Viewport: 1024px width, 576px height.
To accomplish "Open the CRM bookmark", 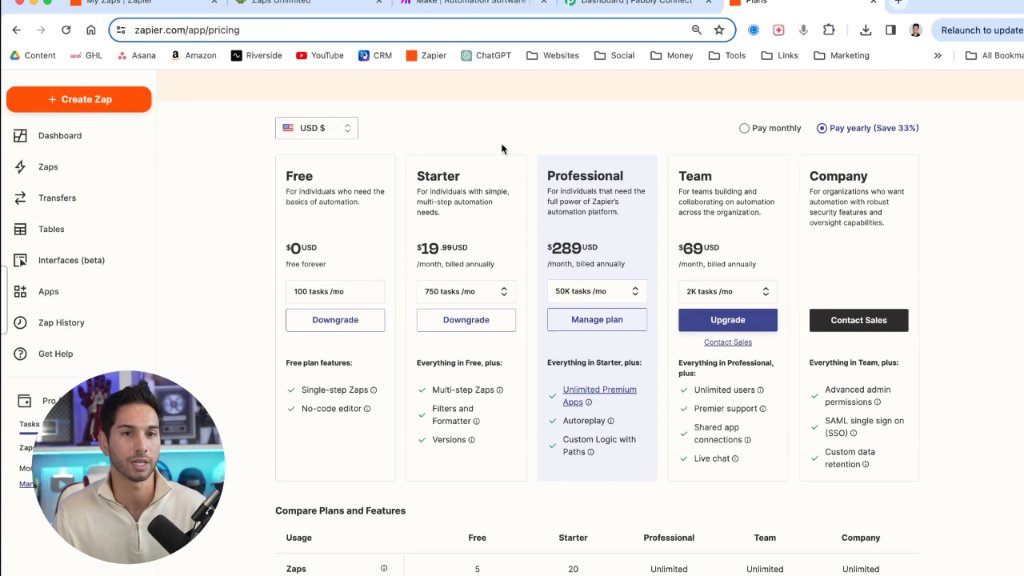I will [375, 56].
